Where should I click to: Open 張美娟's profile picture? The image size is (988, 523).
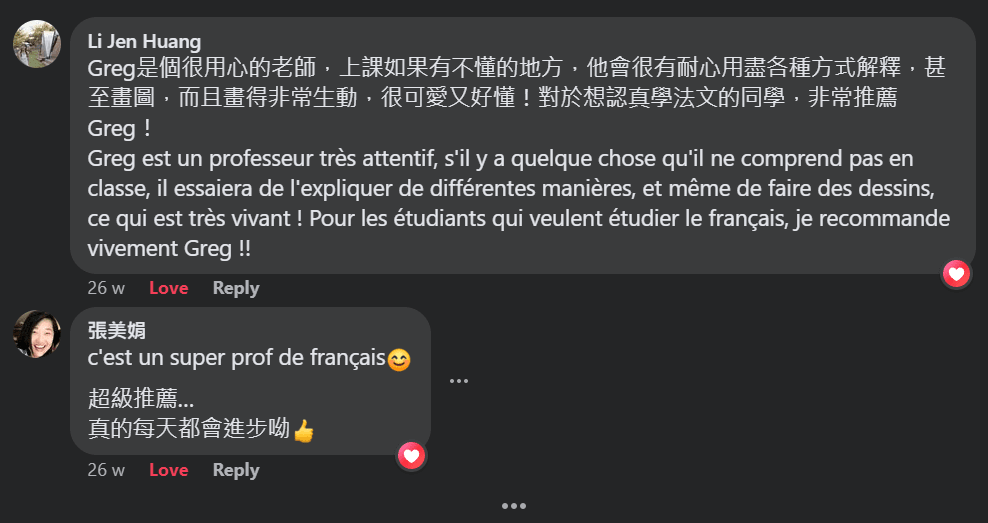point(37,334)
